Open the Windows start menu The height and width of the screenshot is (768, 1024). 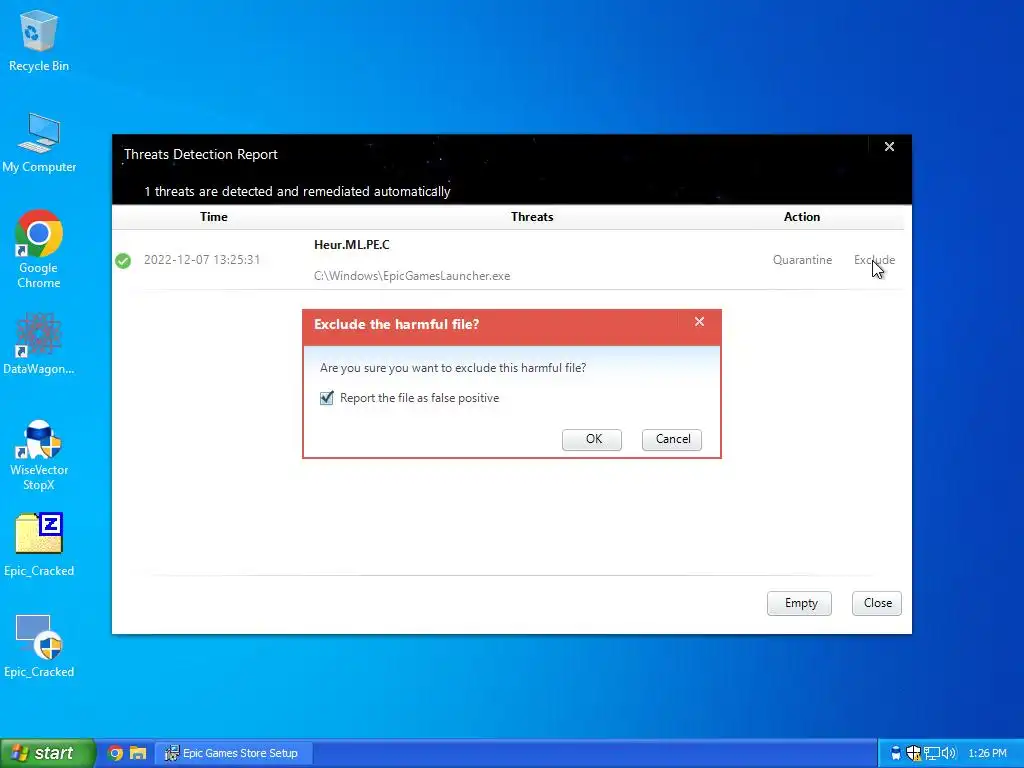point(48,753)
